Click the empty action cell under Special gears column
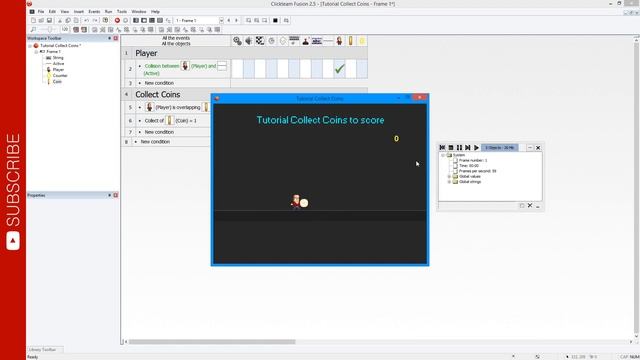Image resolution: width=640 pixels, height=360 pixels. (237, 69)
